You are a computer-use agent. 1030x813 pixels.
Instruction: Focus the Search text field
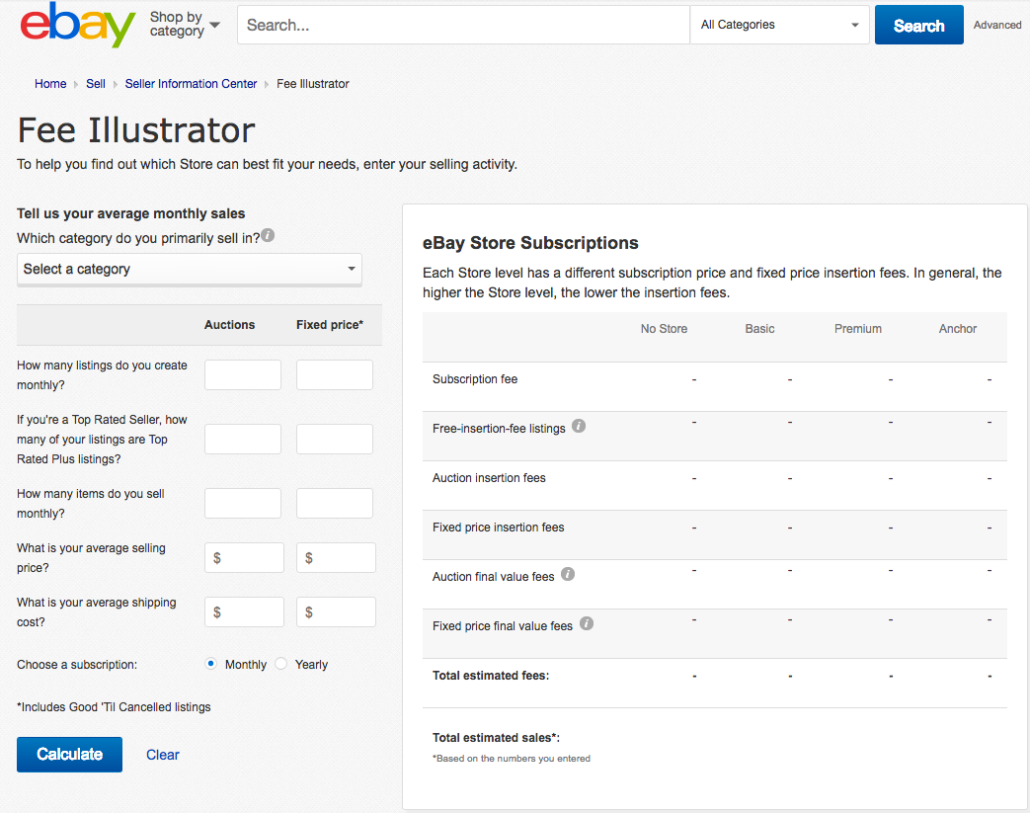click(464, 25)
